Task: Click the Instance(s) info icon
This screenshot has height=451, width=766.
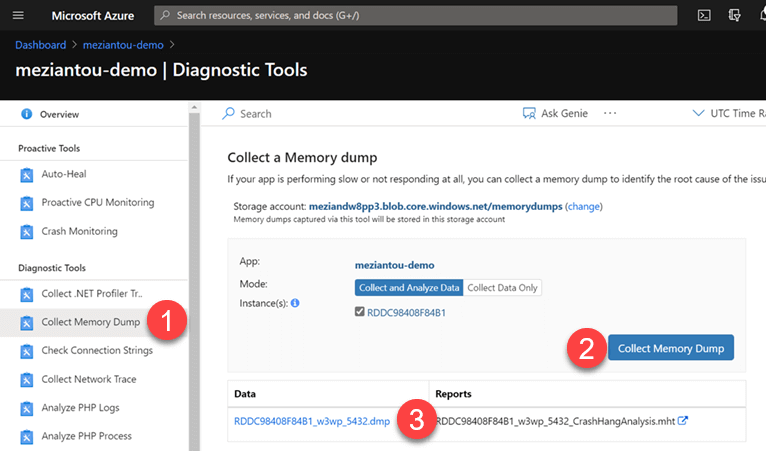Action: coord(295,302)
